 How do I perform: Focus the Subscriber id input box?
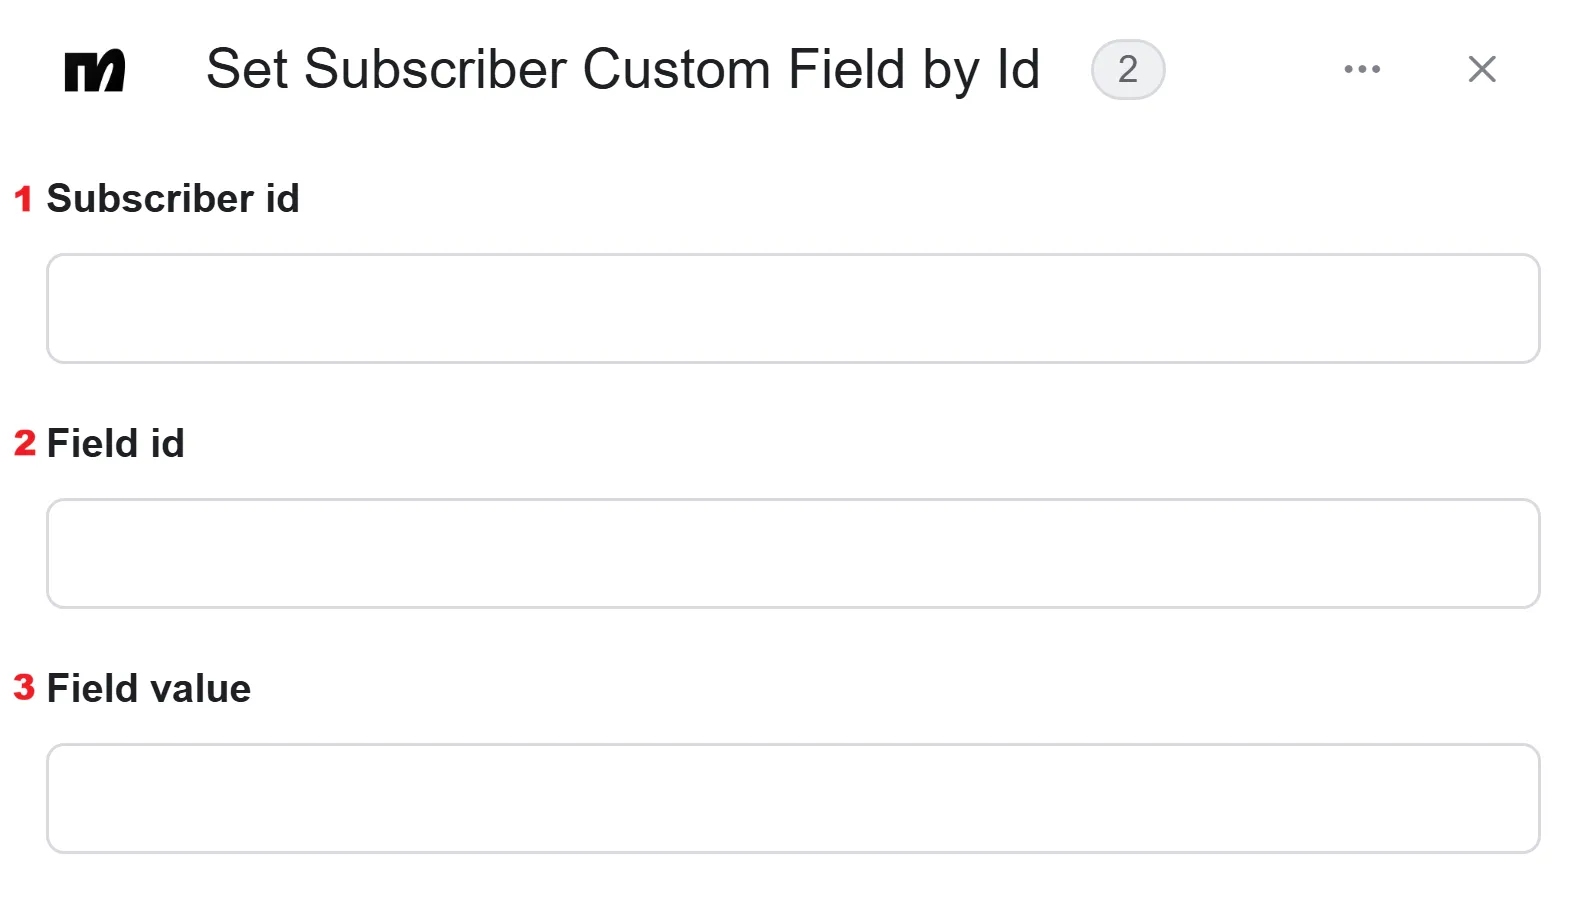tap(793, 308)
